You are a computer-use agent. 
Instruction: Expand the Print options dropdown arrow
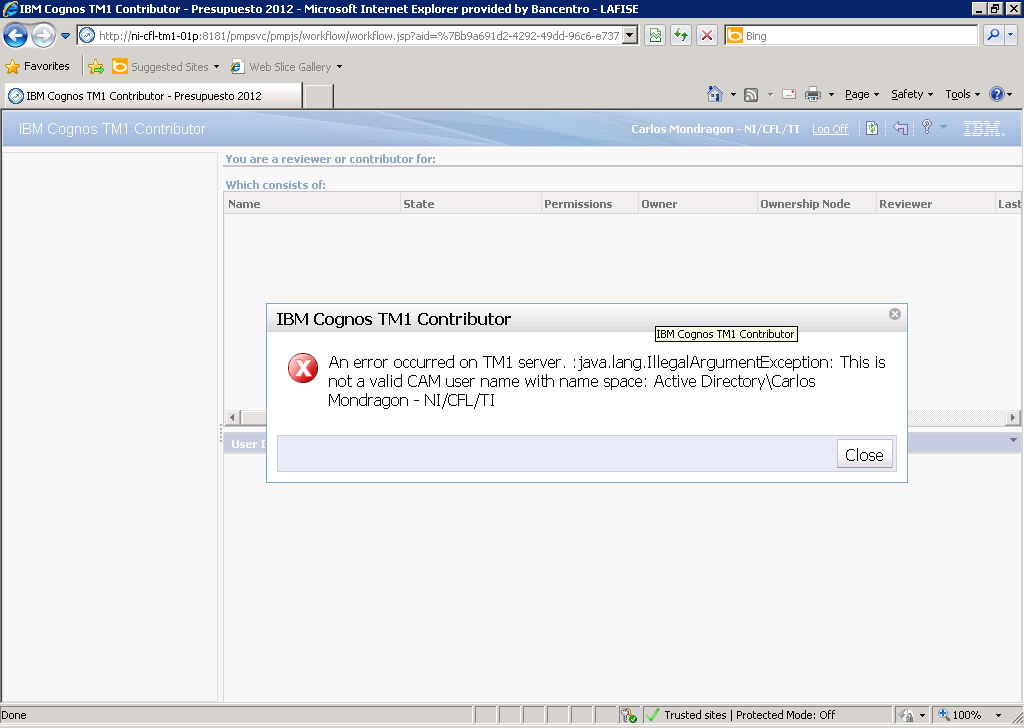coord(831,95)
